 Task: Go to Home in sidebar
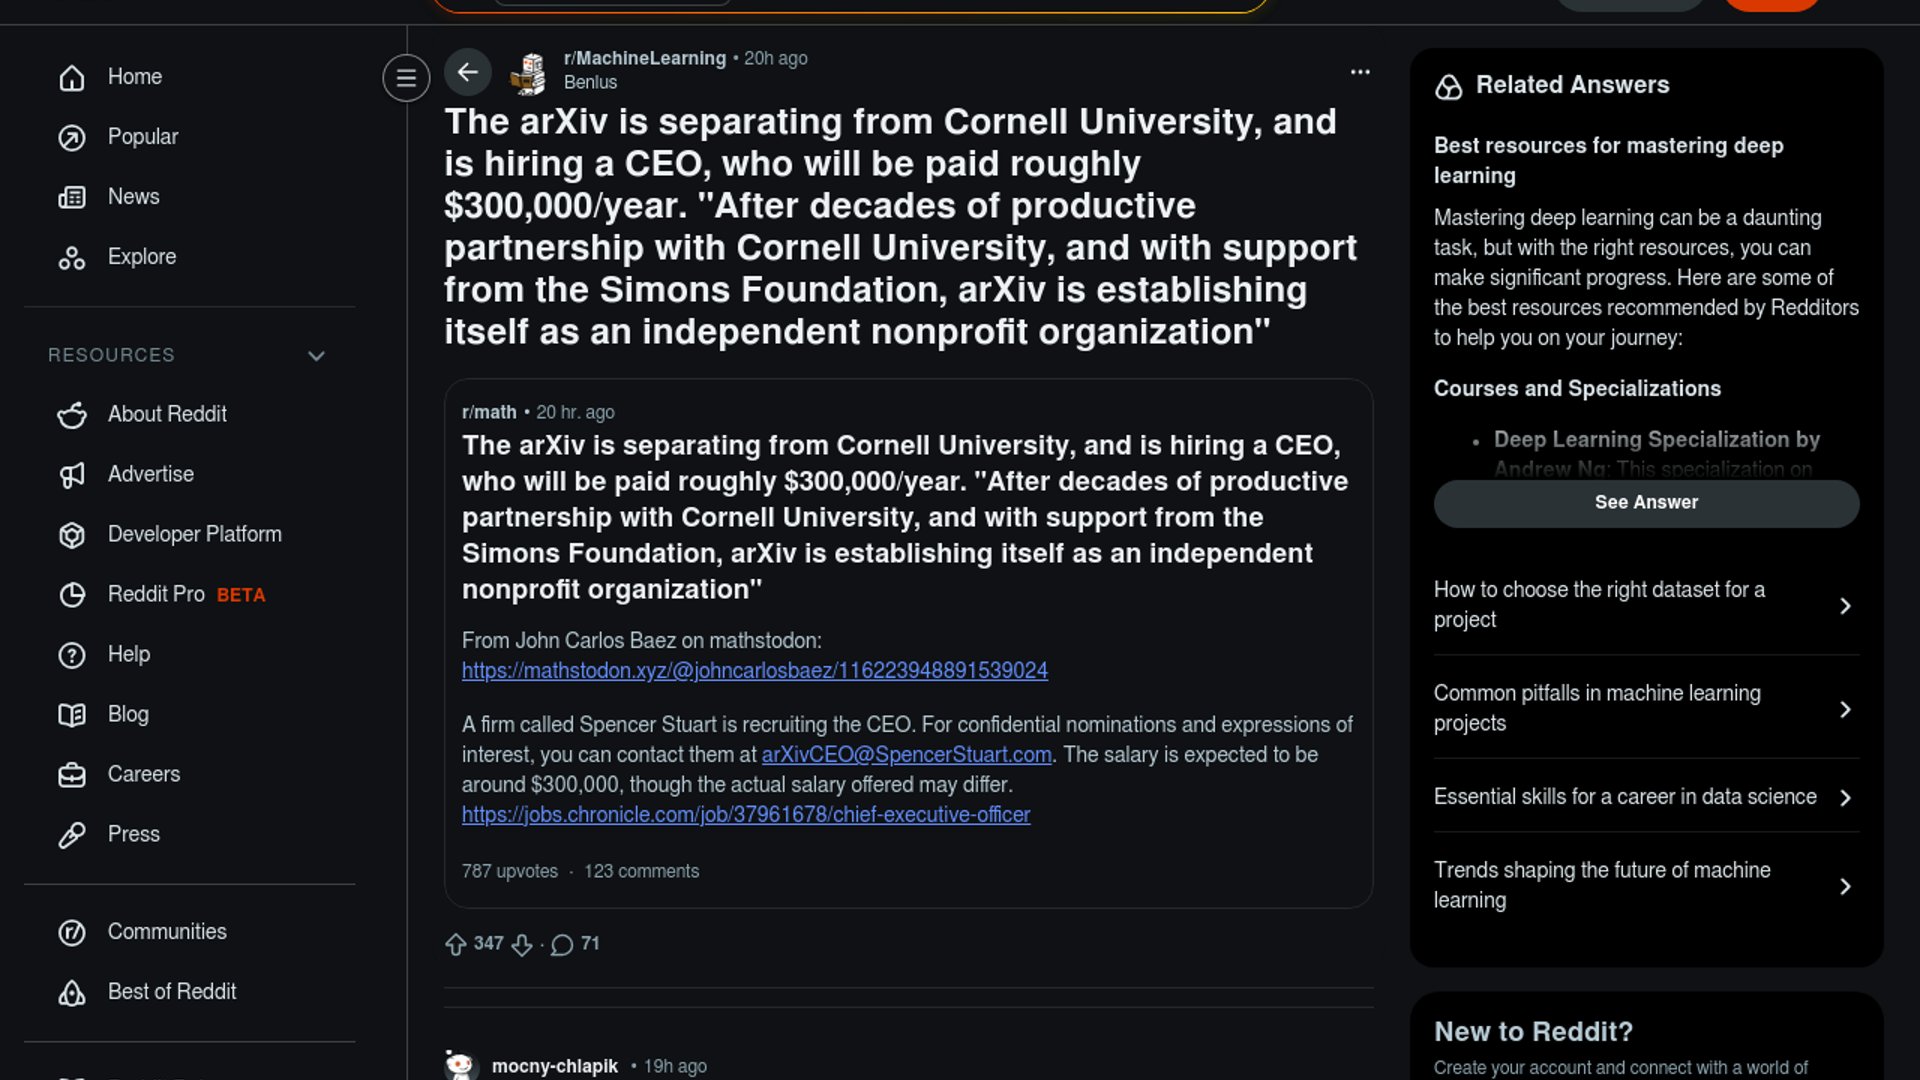pos(134,77)
